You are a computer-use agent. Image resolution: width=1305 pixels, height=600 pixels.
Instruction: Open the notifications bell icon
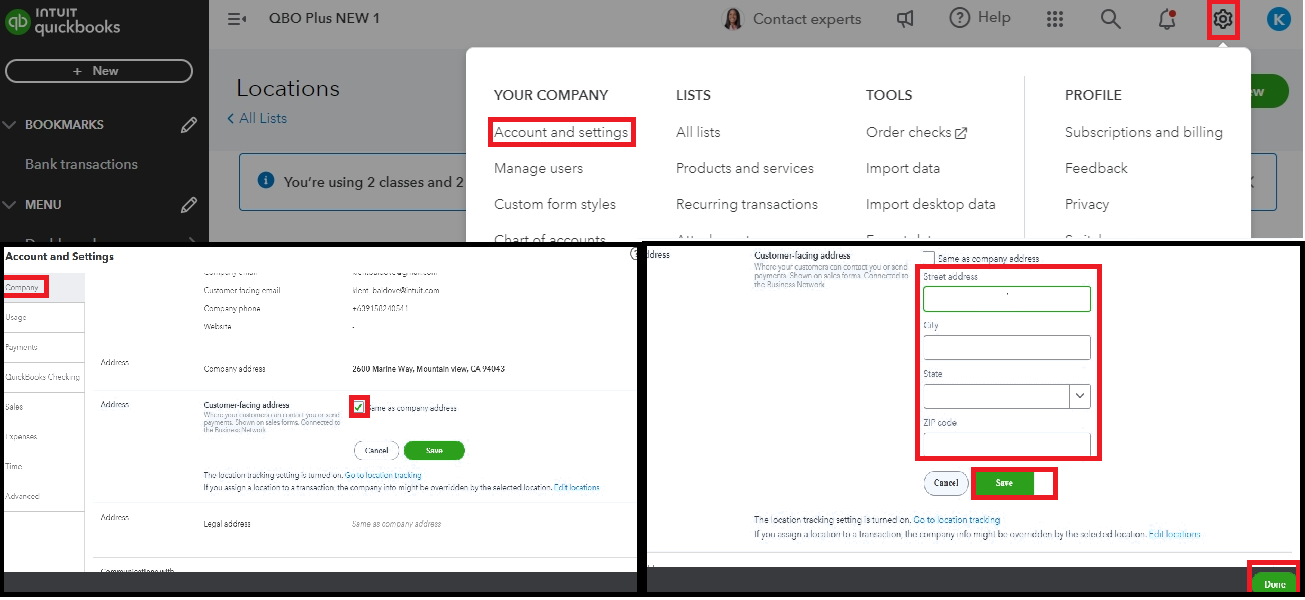click(x=1166, y=18)
